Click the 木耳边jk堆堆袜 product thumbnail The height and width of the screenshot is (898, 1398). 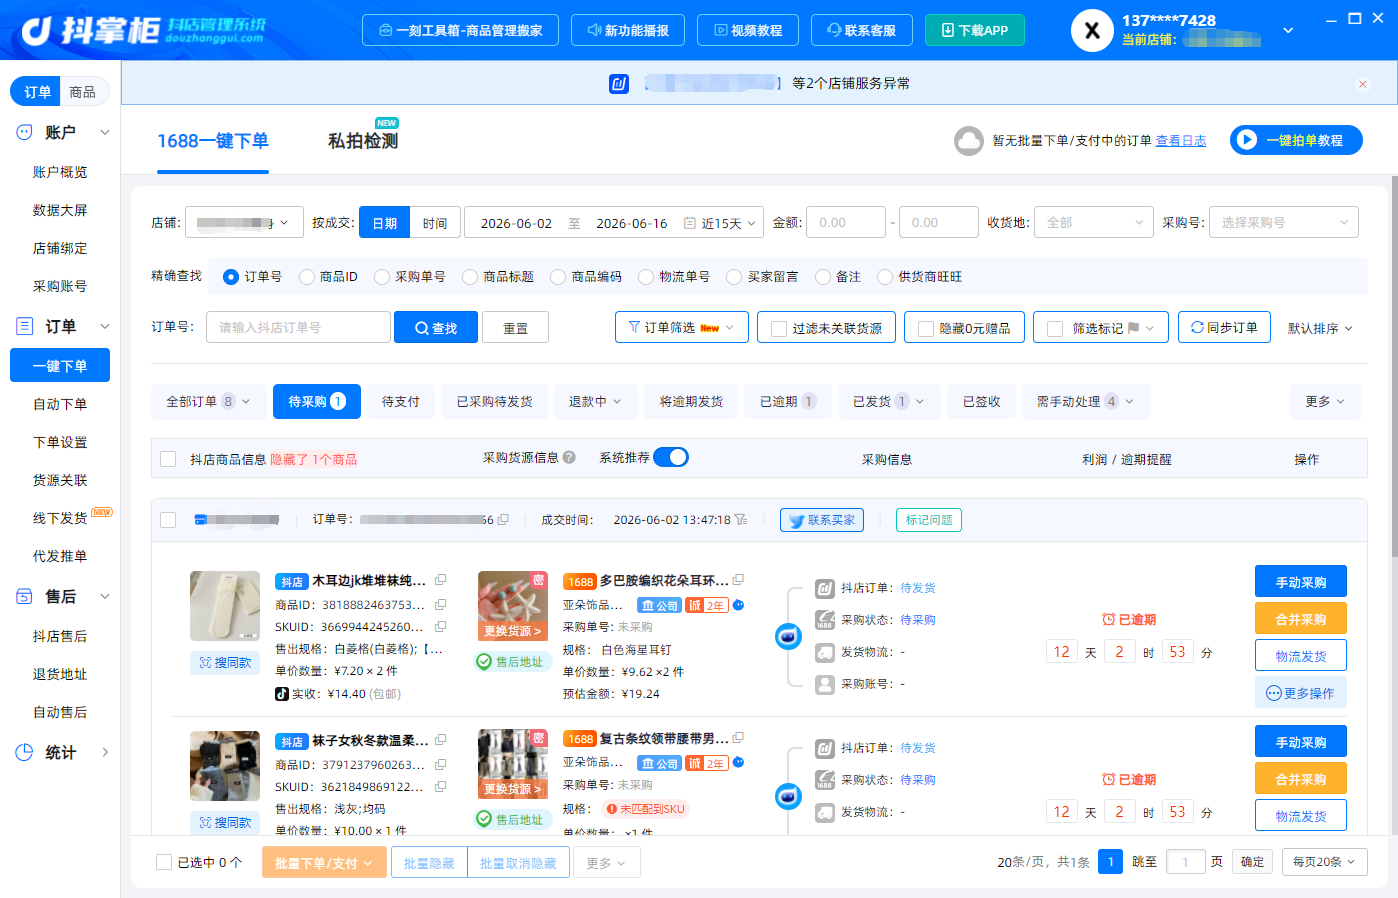point(225,605)
